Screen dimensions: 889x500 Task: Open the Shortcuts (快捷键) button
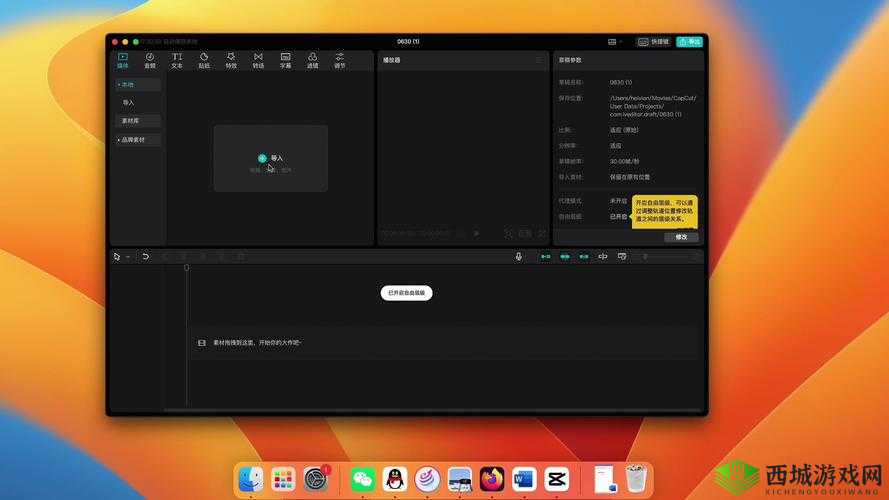point(654,42)
